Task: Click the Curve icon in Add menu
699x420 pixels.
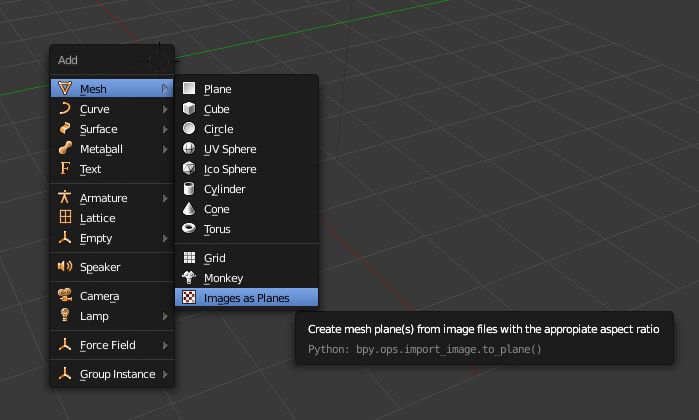Action: click(x=65, y=108)
